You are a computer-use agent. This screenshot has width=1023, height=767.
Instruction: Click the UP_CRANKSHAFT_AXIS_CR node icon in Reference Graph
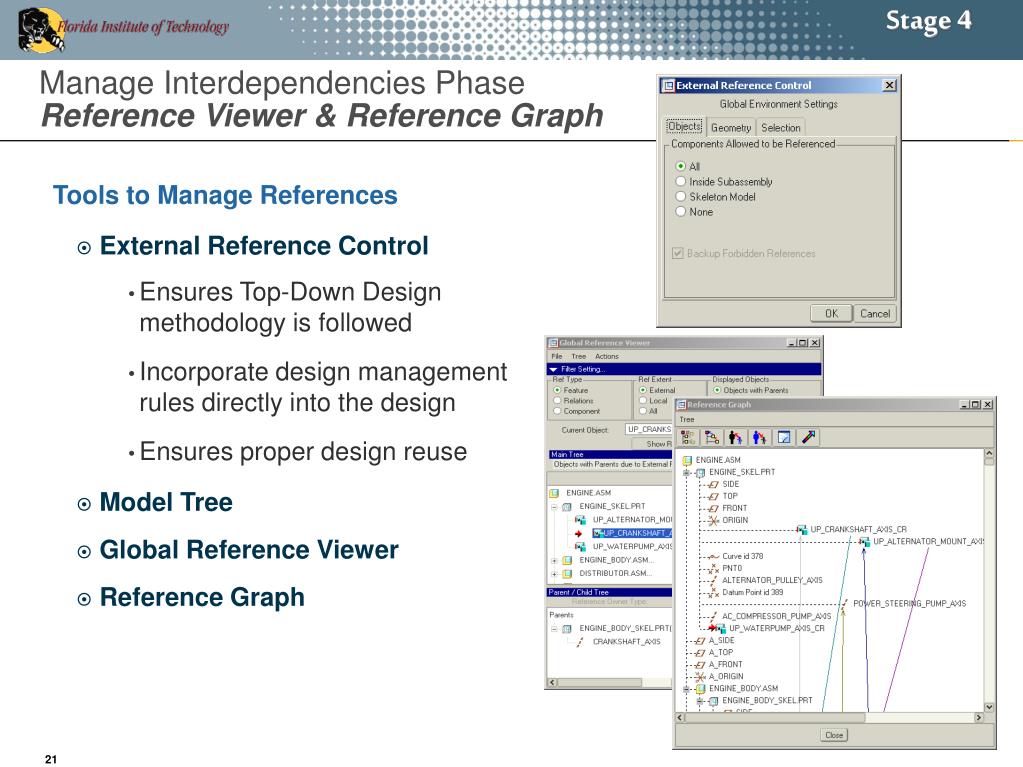click(802, 530)
